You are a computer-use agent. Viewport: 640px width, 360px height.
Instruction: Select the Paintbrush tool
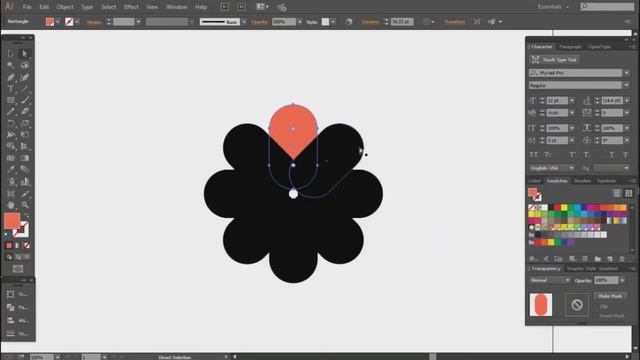(x=24, y=100)
